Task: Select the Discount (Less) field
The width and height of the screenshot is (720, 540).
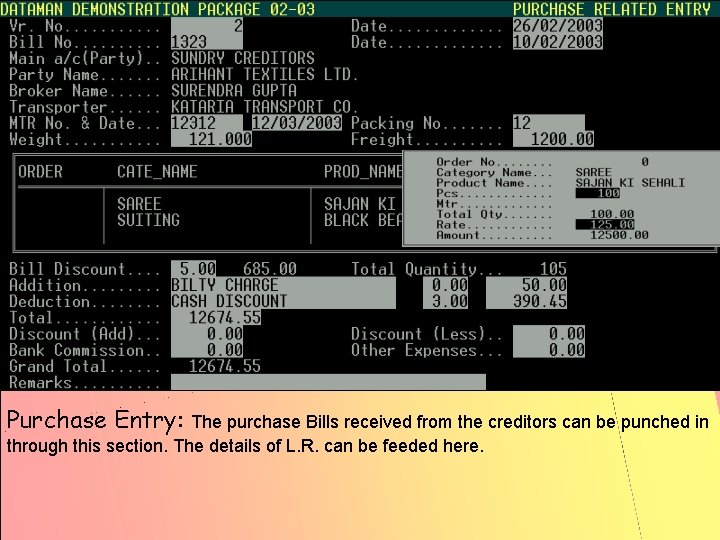Action: (x=549, y=334)
